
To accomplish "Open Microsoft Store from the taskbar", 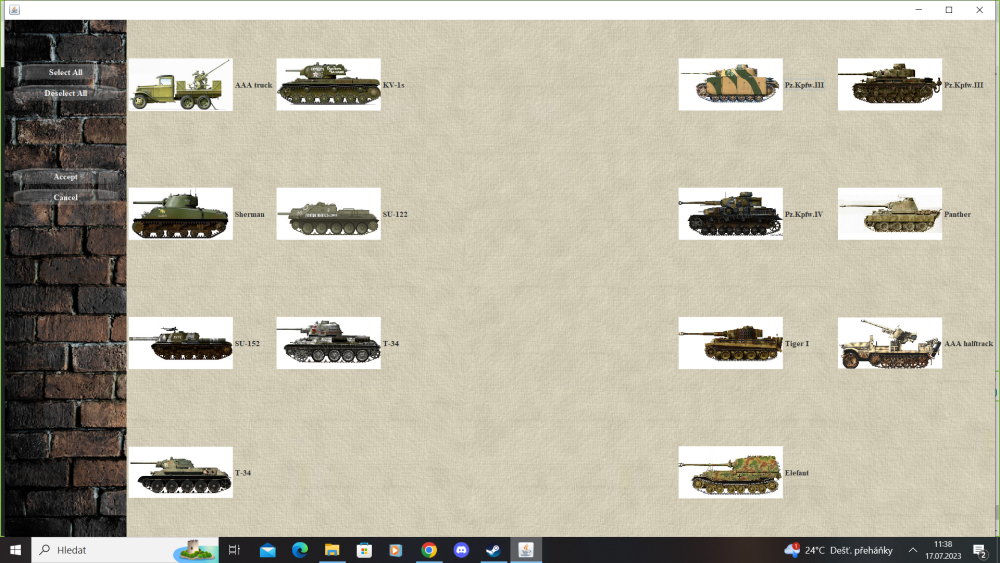I will tap(364, 550).
